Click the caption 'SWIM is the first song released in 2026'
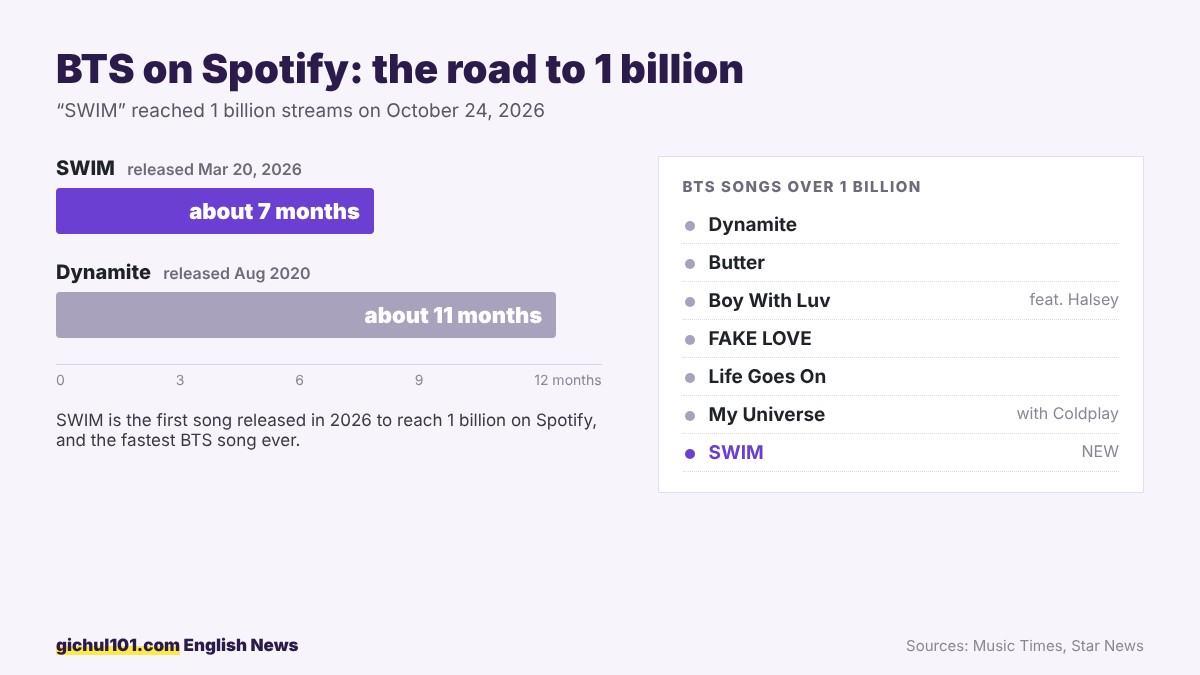The width and height of the screenshot is (1200, 675). click(327, 430)
